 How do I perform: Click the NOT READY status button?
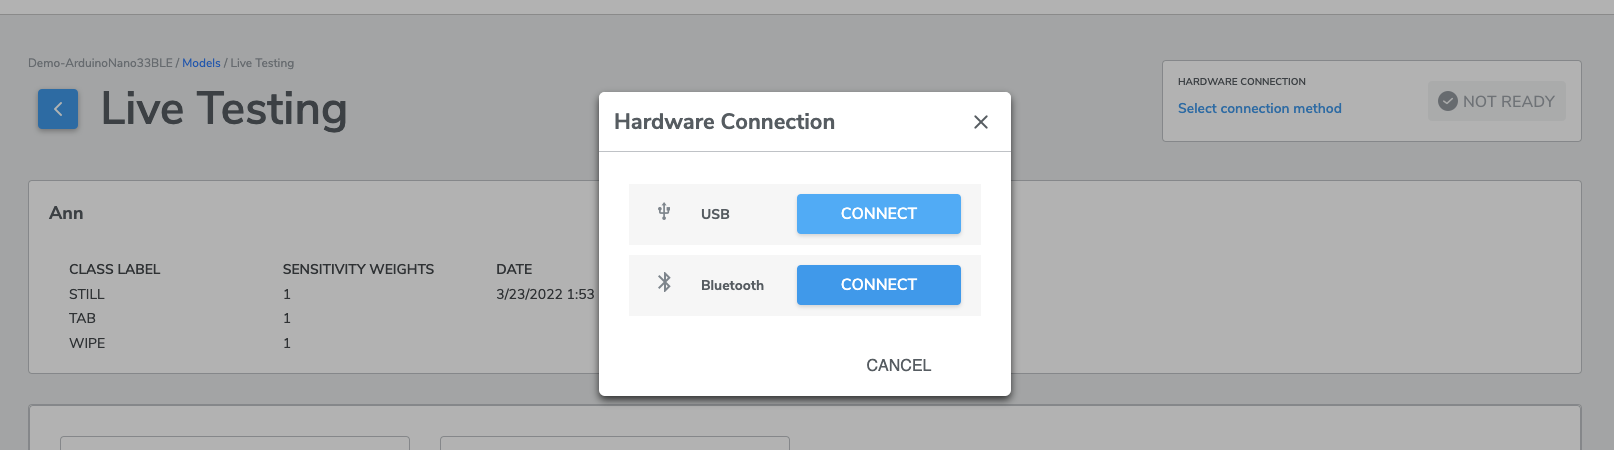coord(1496,101)
